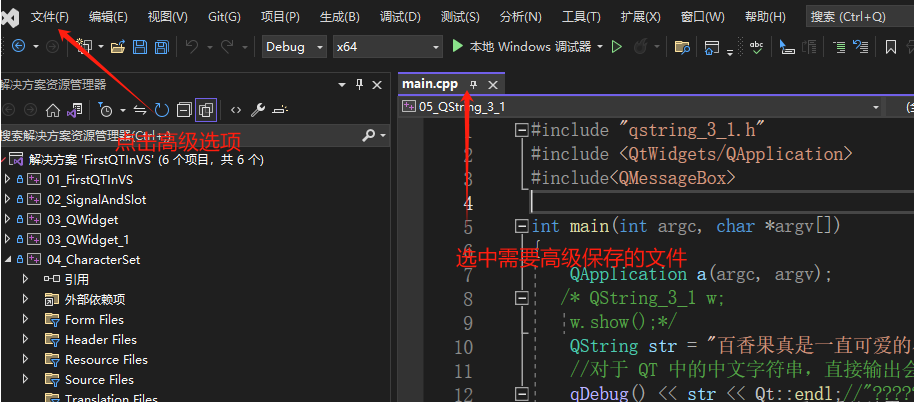Select the Form Files folder
This screenshot has height=402, width=914.
94,319
